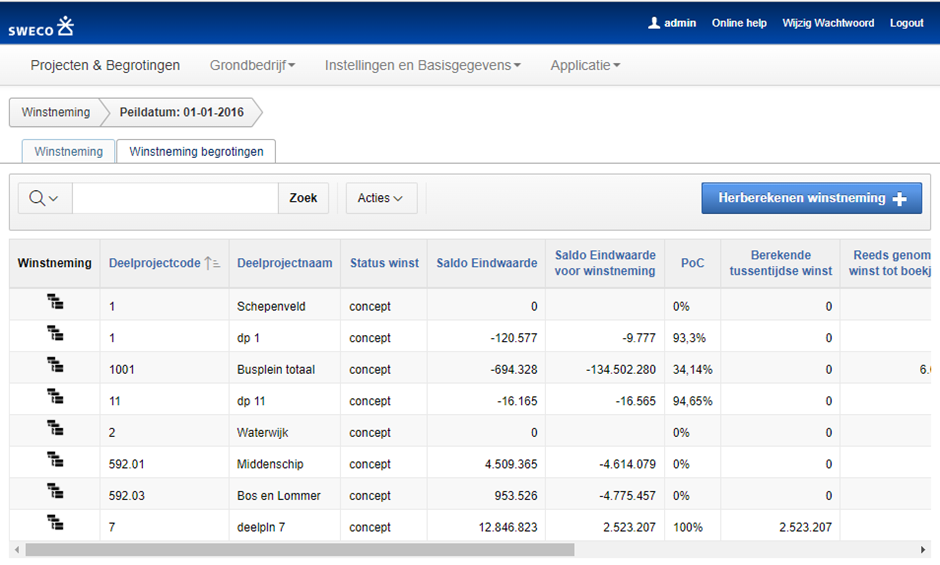The image size is (940, 565).
Task: Expand Instellingen en Basisgegevens menu
Action: pos(422,65)
